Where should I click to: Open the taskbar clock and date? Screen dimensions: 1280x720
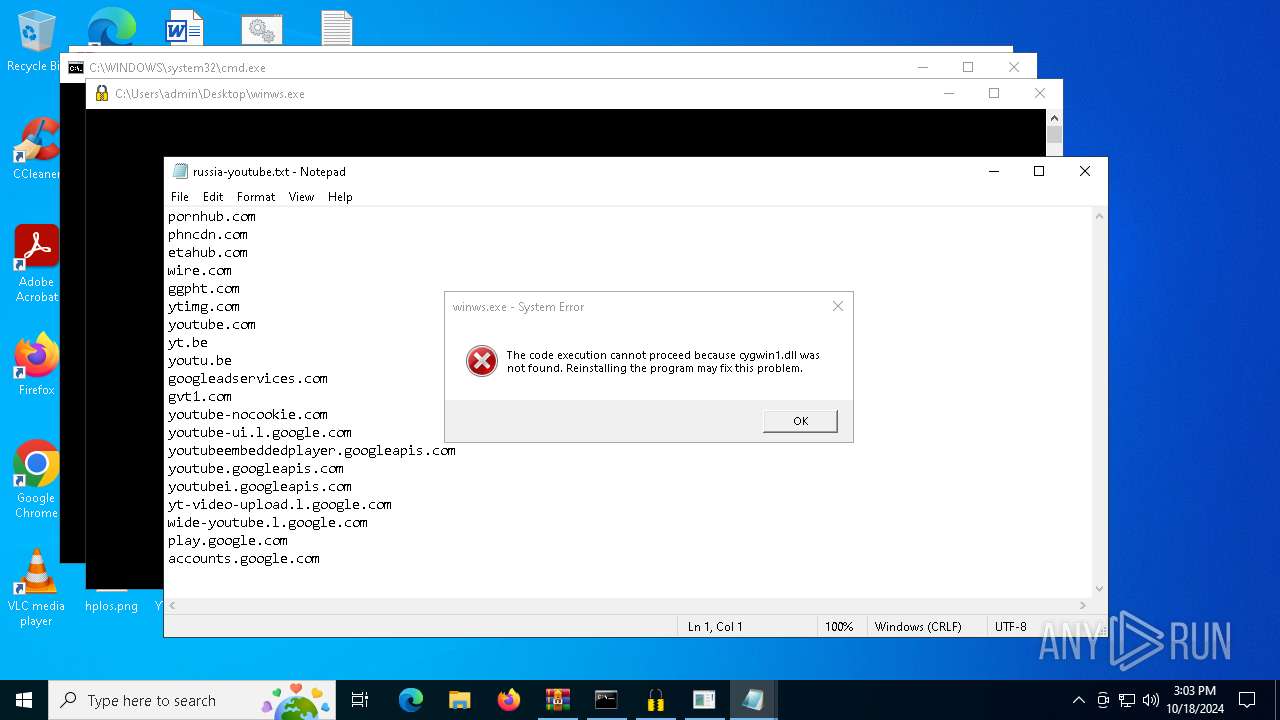tap(1194, 700)
